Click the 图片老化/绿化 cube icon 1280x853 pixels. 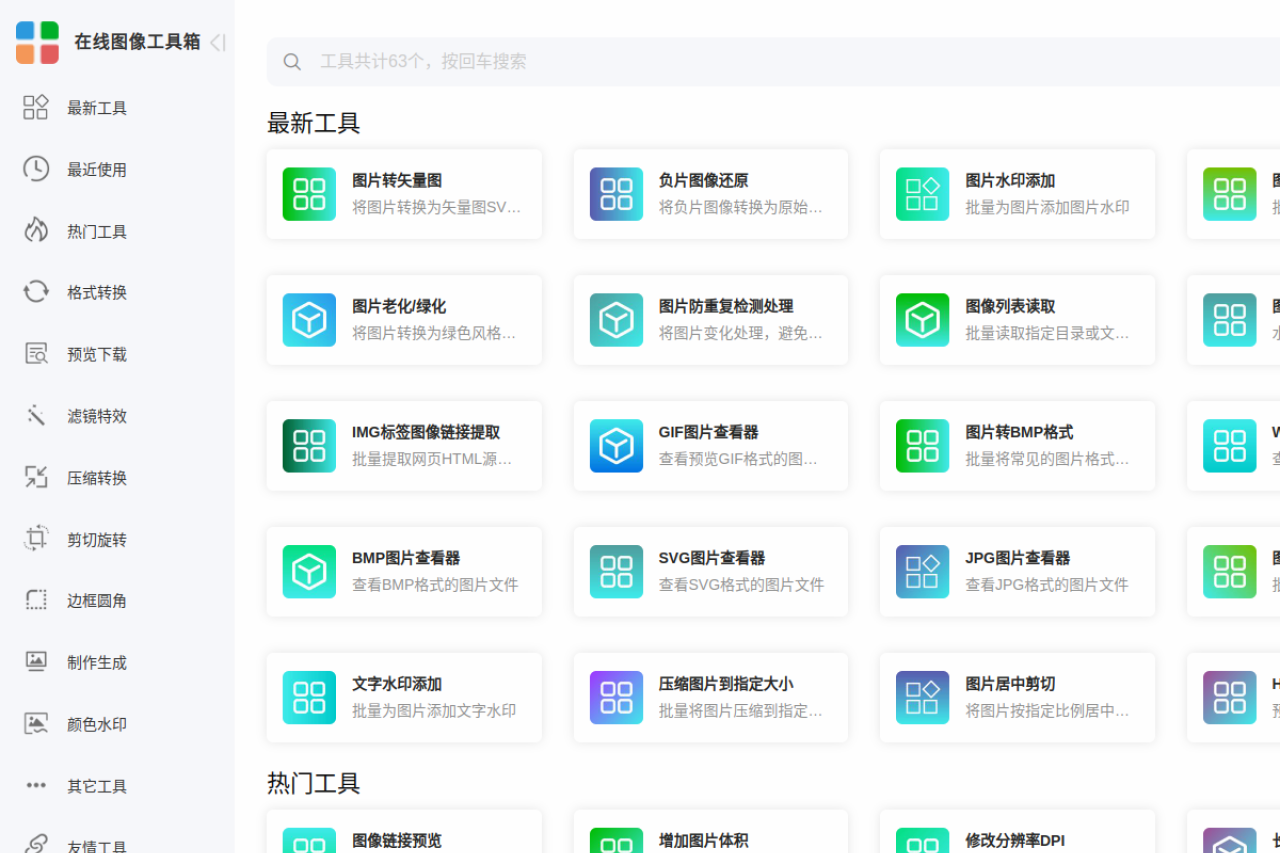[x=309, y=320]
